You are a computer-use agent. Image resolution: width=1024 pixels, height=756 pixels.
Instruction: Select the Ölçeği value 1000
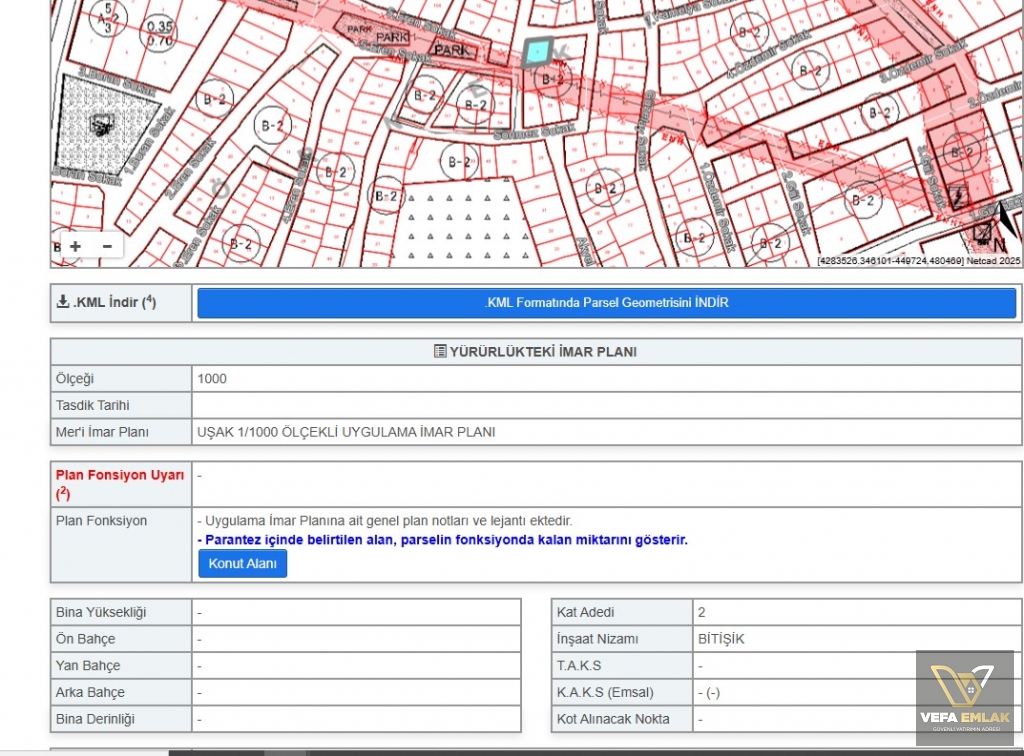(x=212, y=379)
